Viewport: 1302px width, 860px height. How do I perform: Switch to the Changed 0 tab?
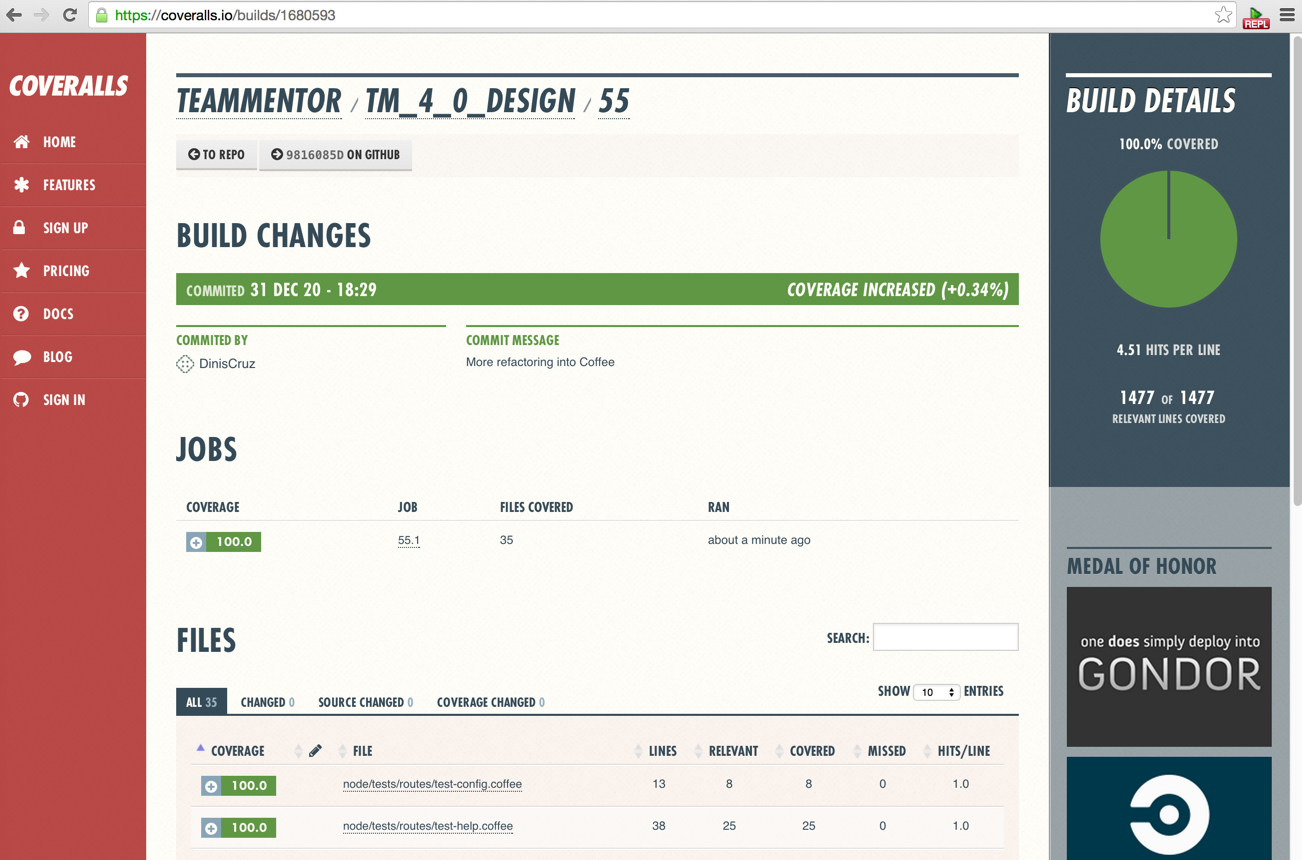(x=267, y=702)
